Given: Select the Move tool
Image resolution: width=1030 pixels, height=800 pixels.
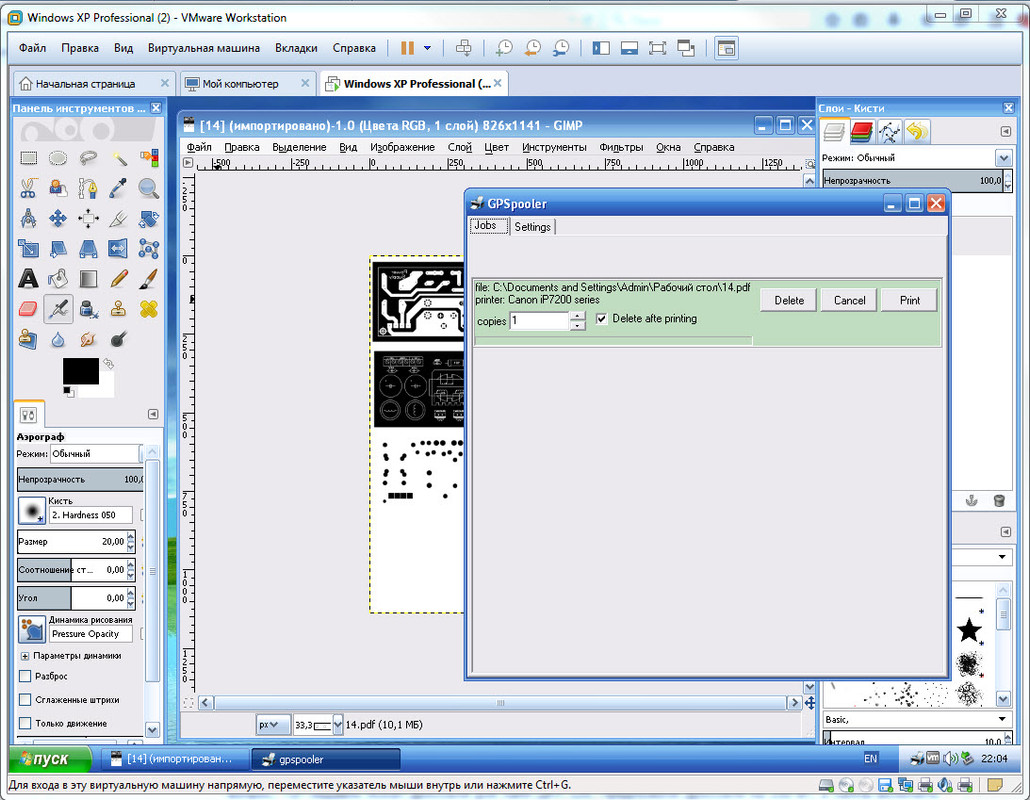Looking at the screenshot, I should [x=58, y=219].
